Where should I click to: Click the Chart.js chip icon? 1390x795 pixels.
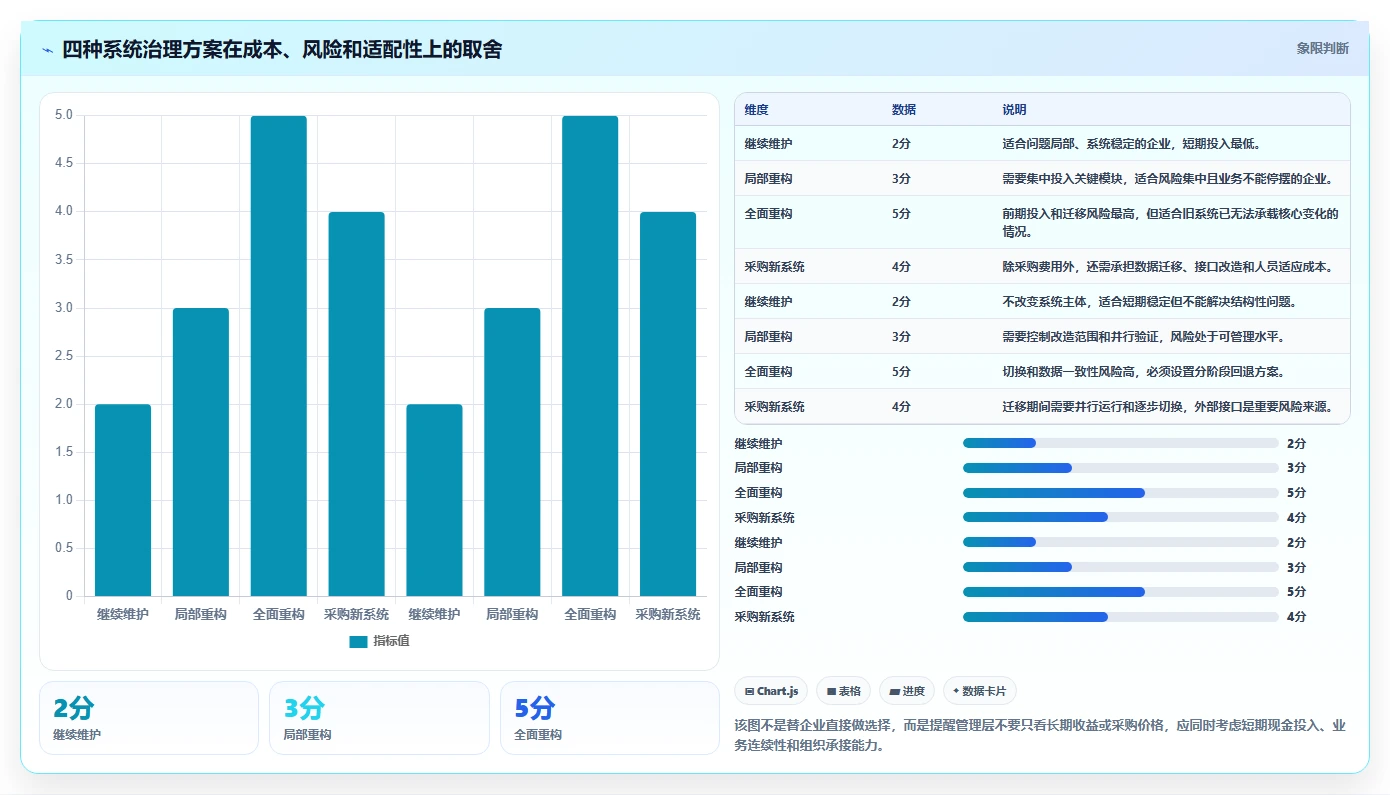[749, 691]
